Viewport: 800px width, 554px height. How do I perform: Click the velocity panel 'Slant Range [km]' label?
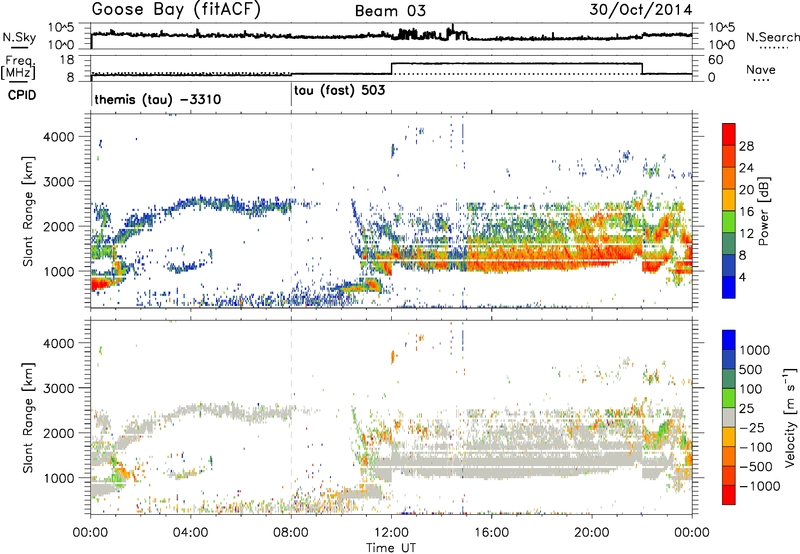[x=28, y=417]
